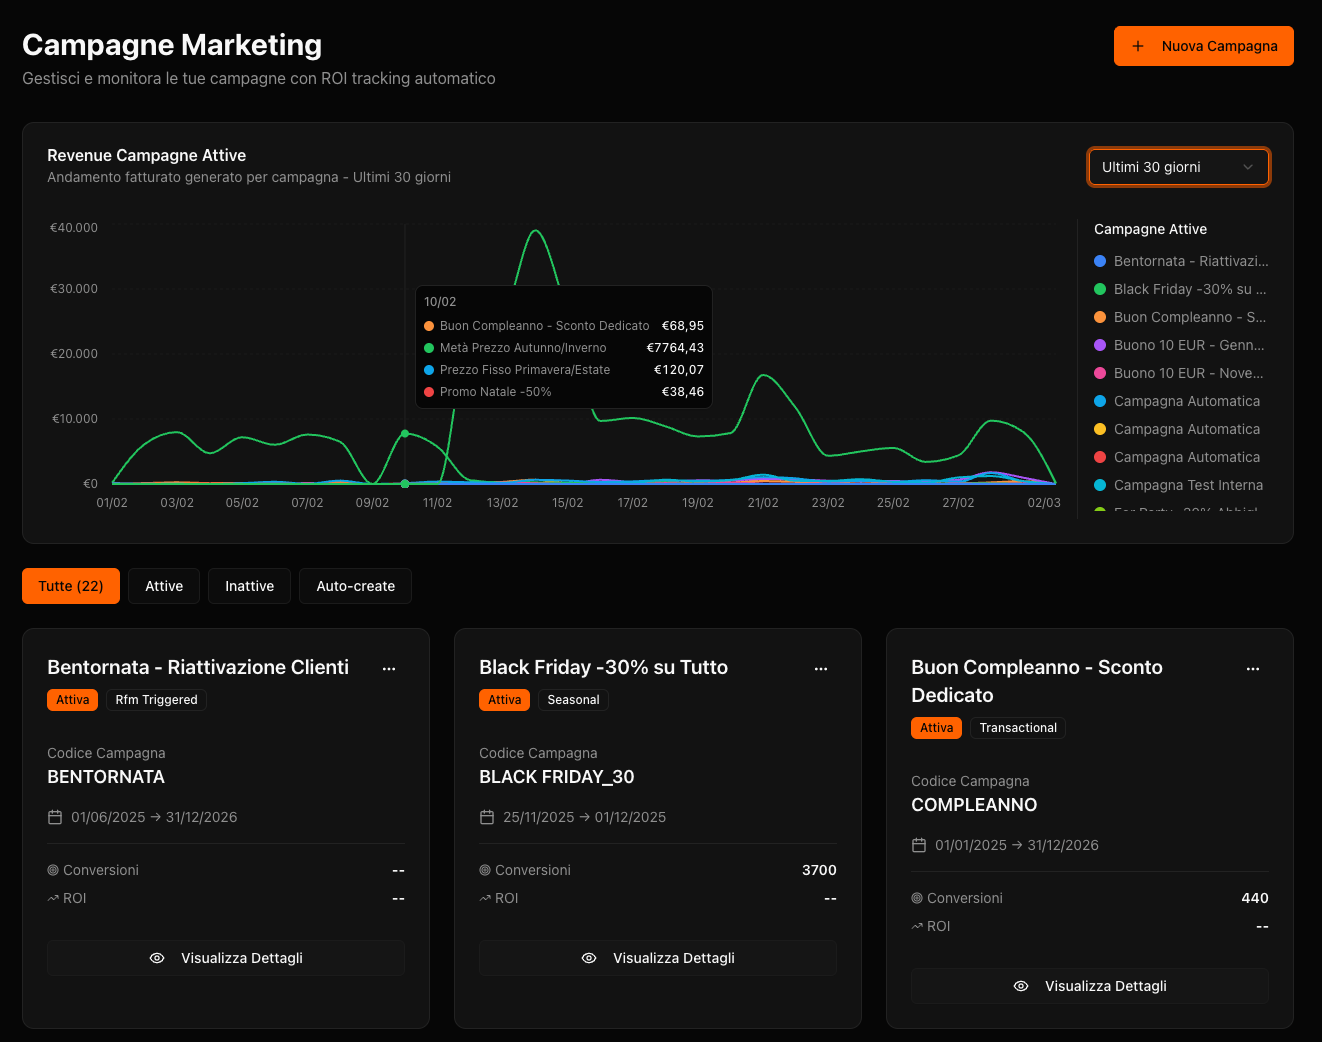1322x1042 pixels.
Task: Click the green revenue peak on the chart
Action: pyautogui.click(x=535, y=232)
